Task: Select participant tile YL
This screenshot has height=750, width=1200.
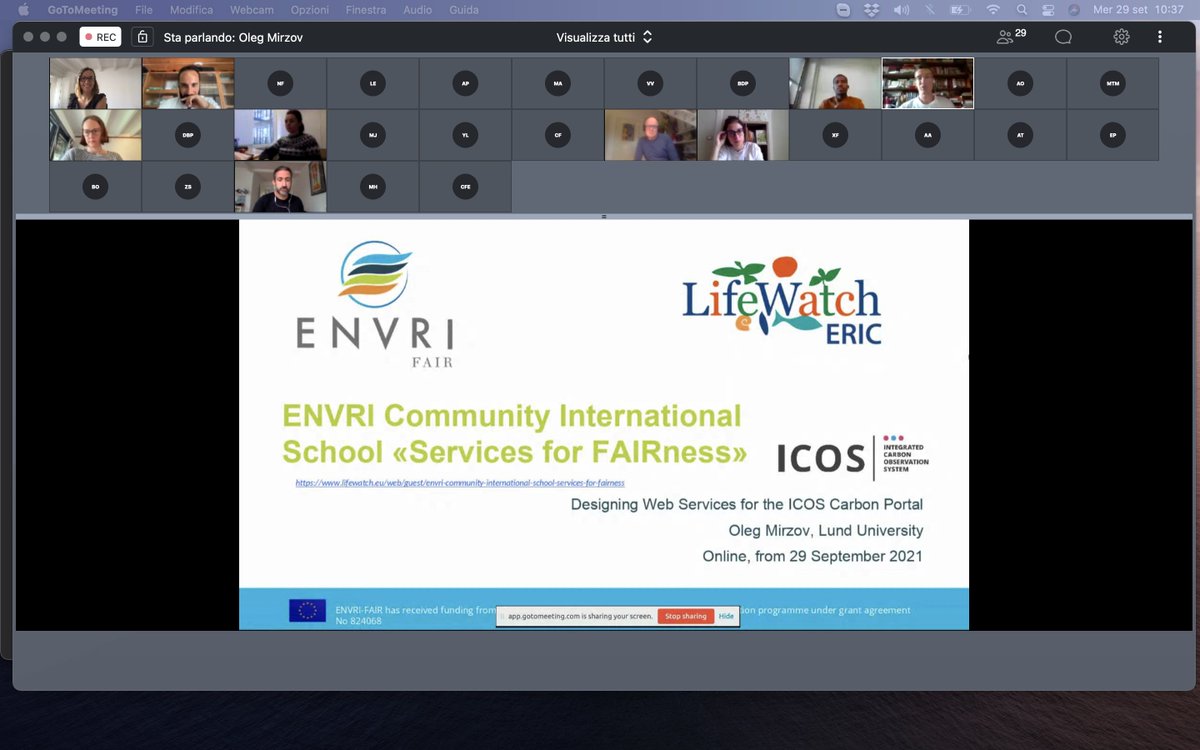Action: (465, 135)
